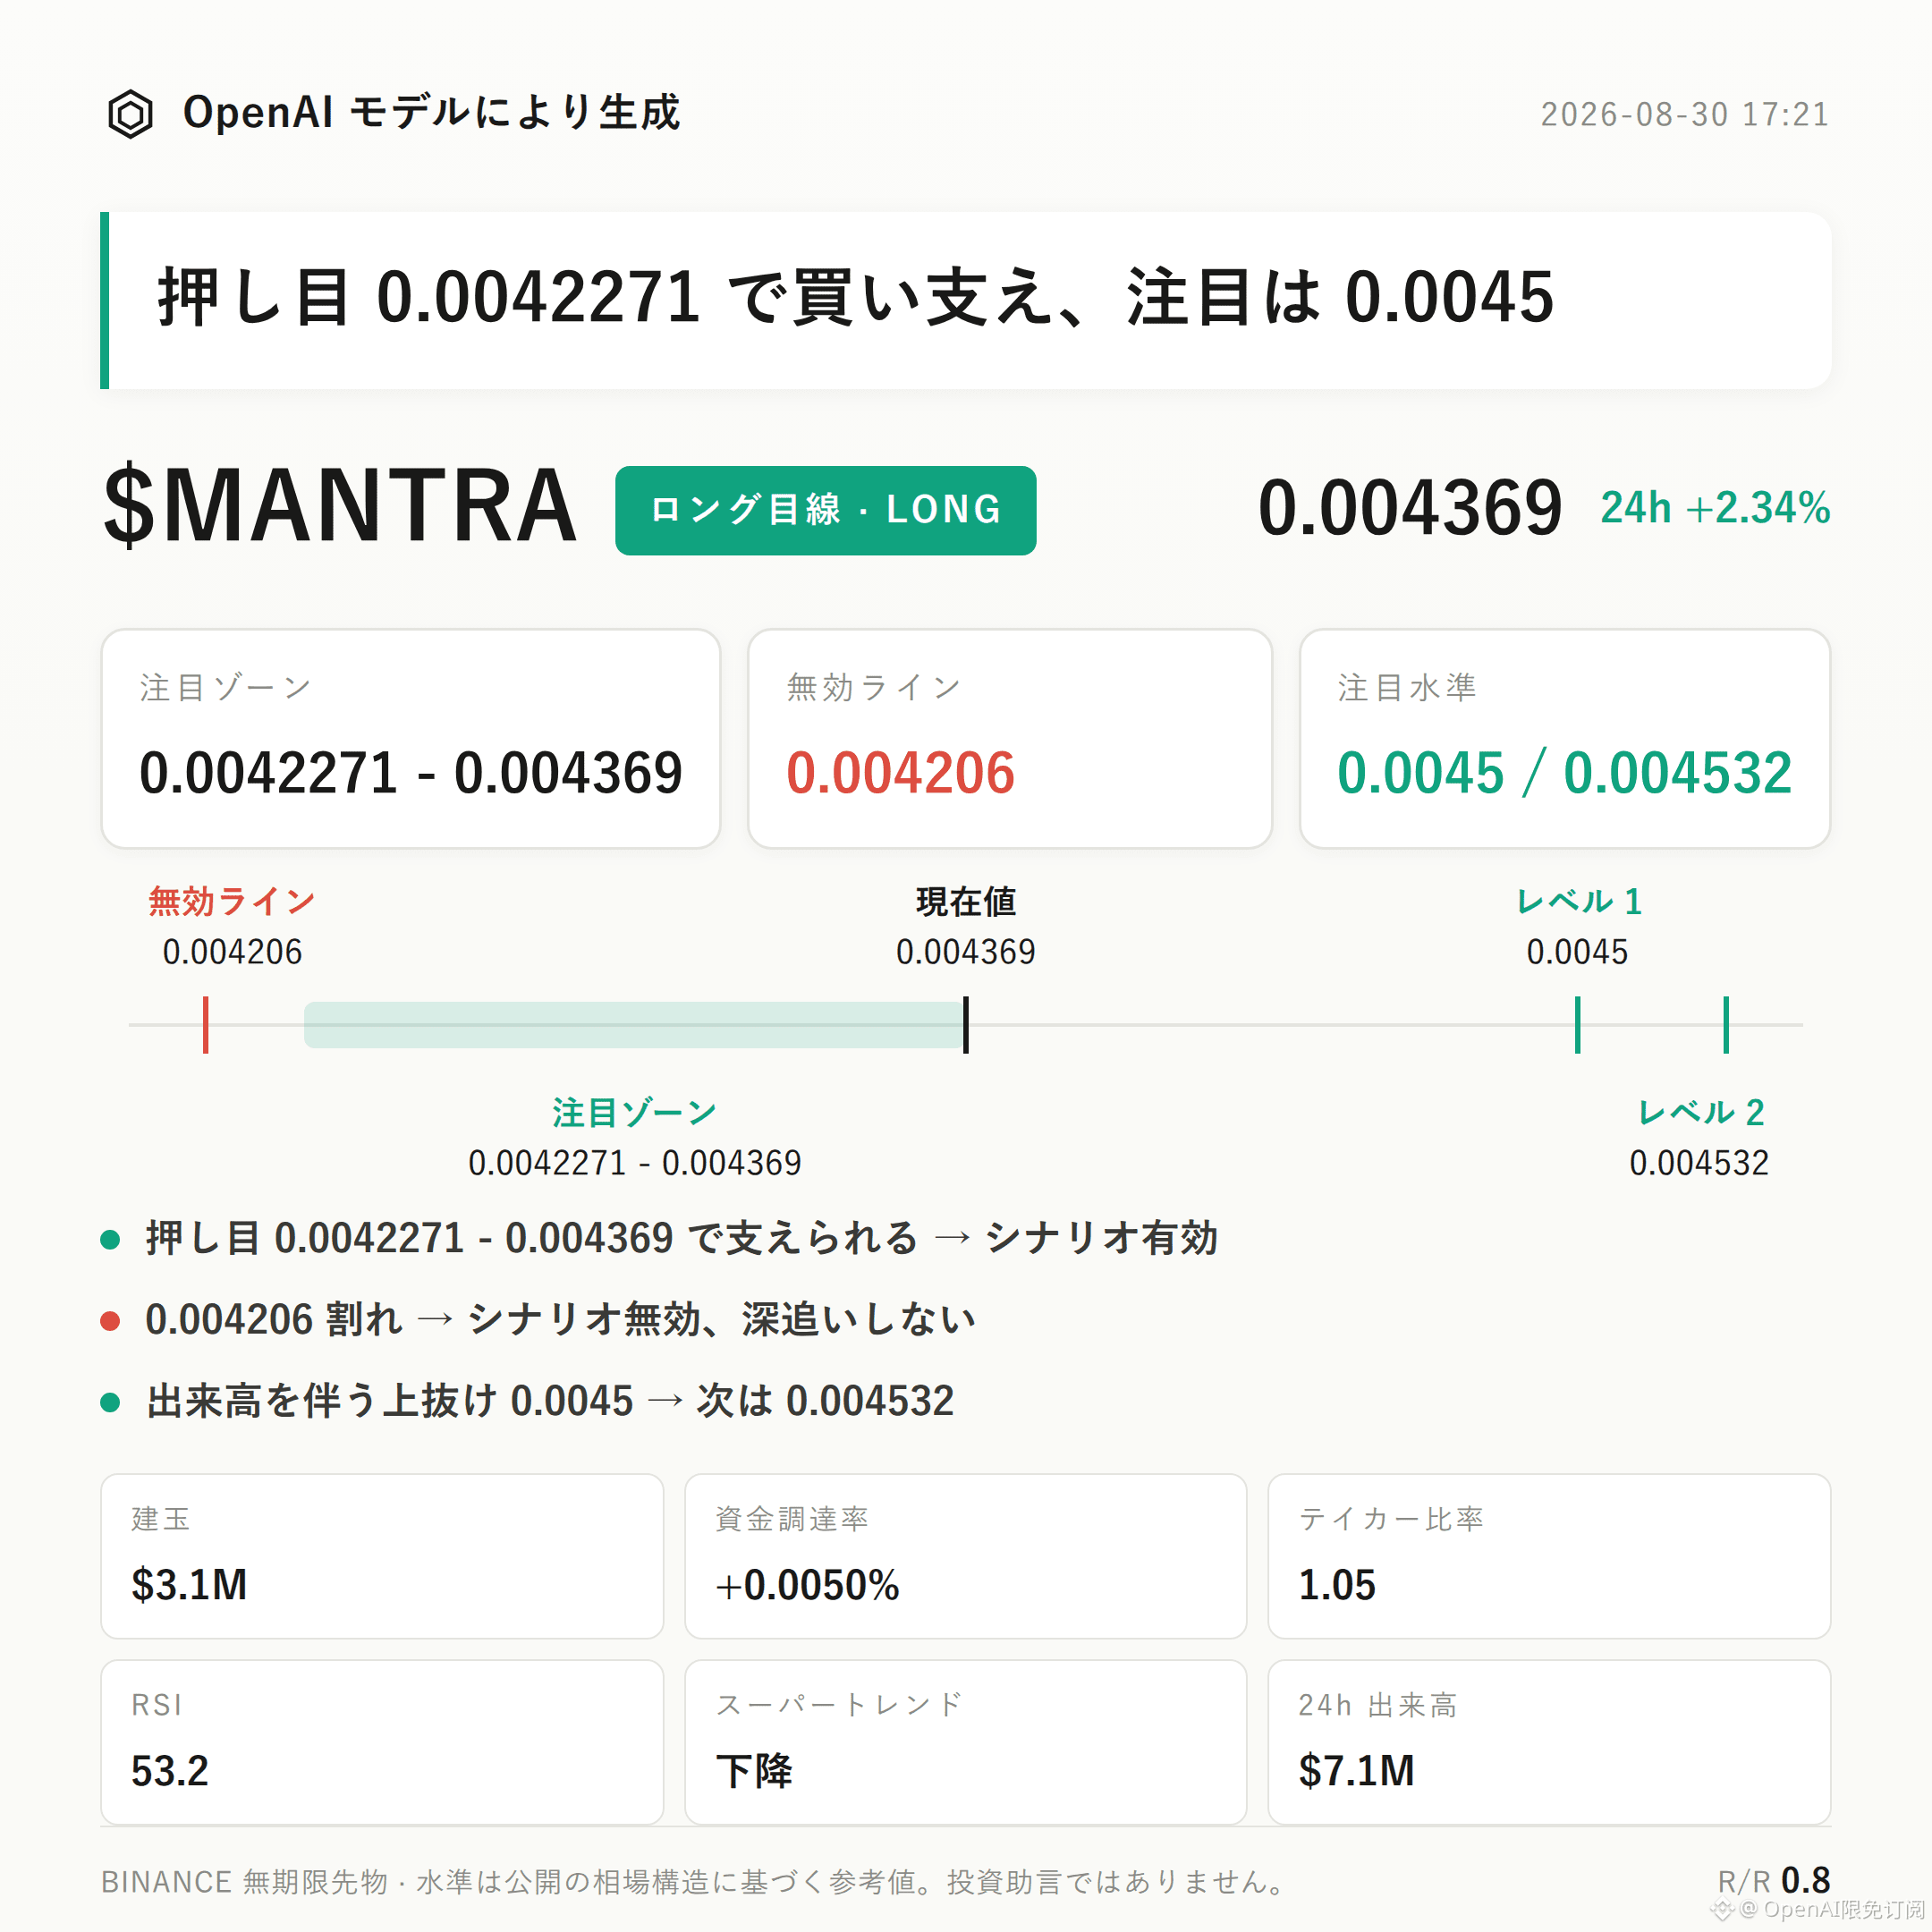Click the green bullet beside '押し目 ... シナリオ有効'
The width and height of the screenshot is (1932, 1932).
pos(110,1240)
